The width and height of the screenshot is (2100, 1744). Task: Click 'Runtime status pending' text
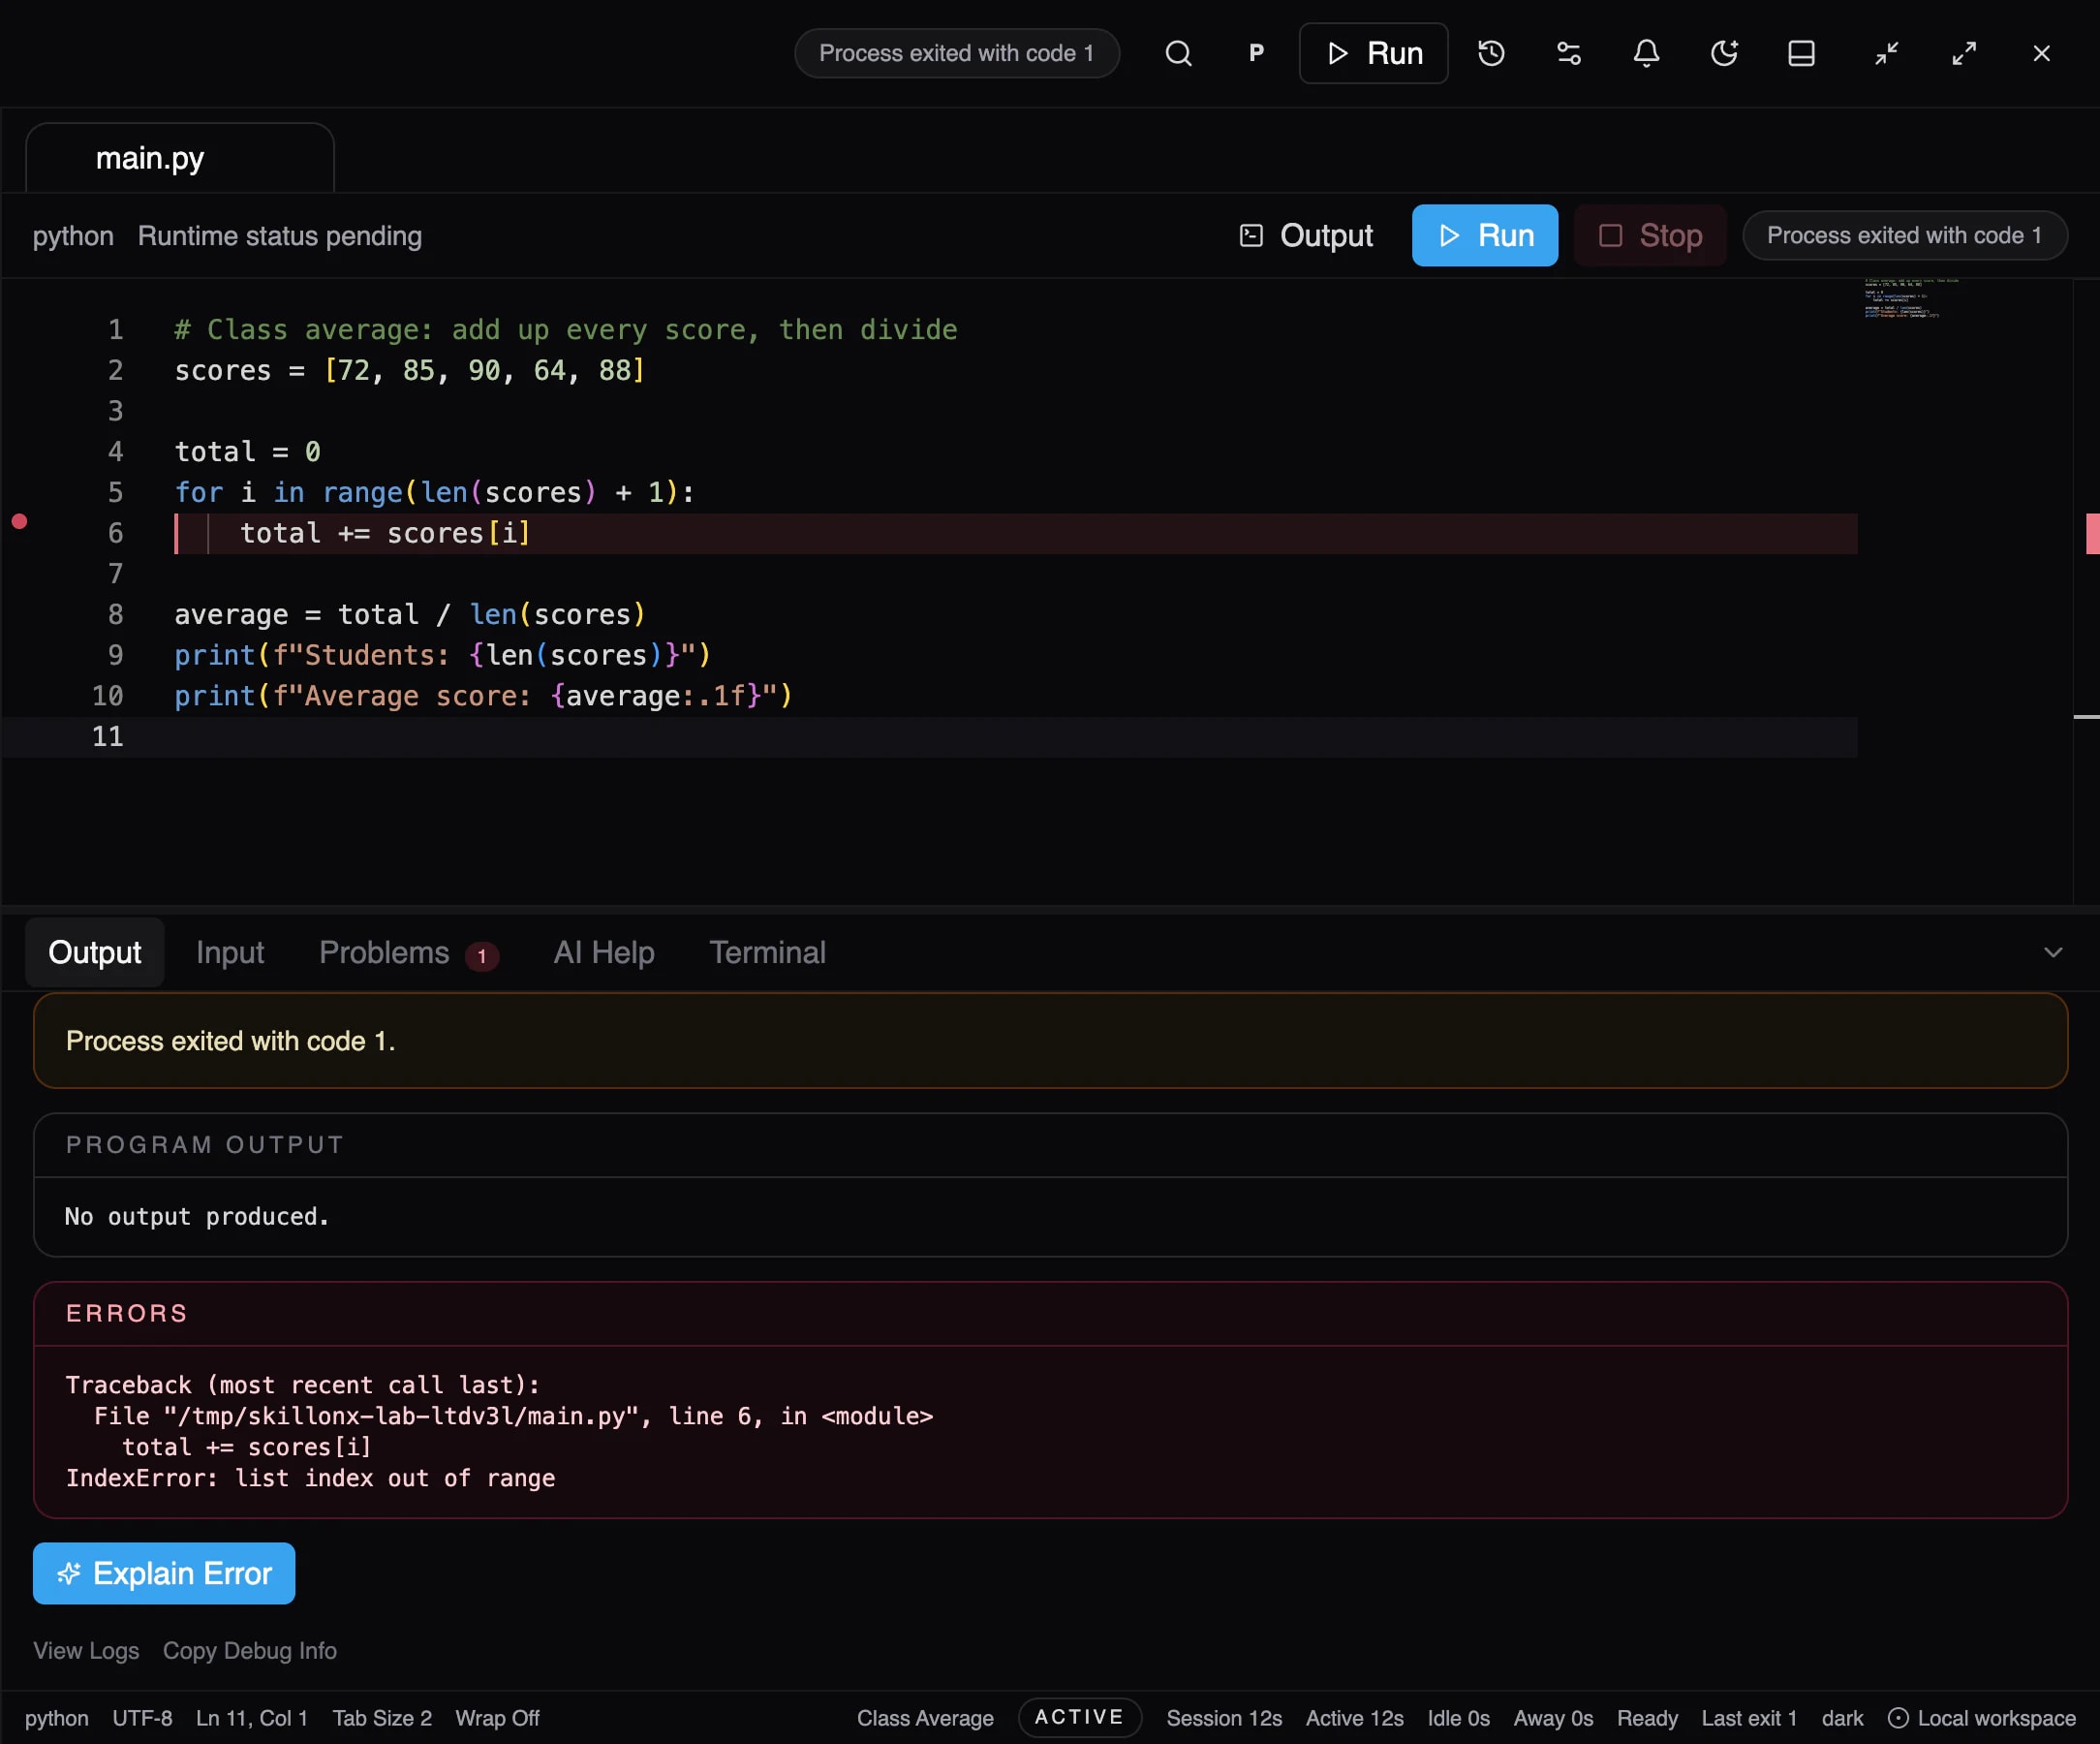[x=280, y=236]
